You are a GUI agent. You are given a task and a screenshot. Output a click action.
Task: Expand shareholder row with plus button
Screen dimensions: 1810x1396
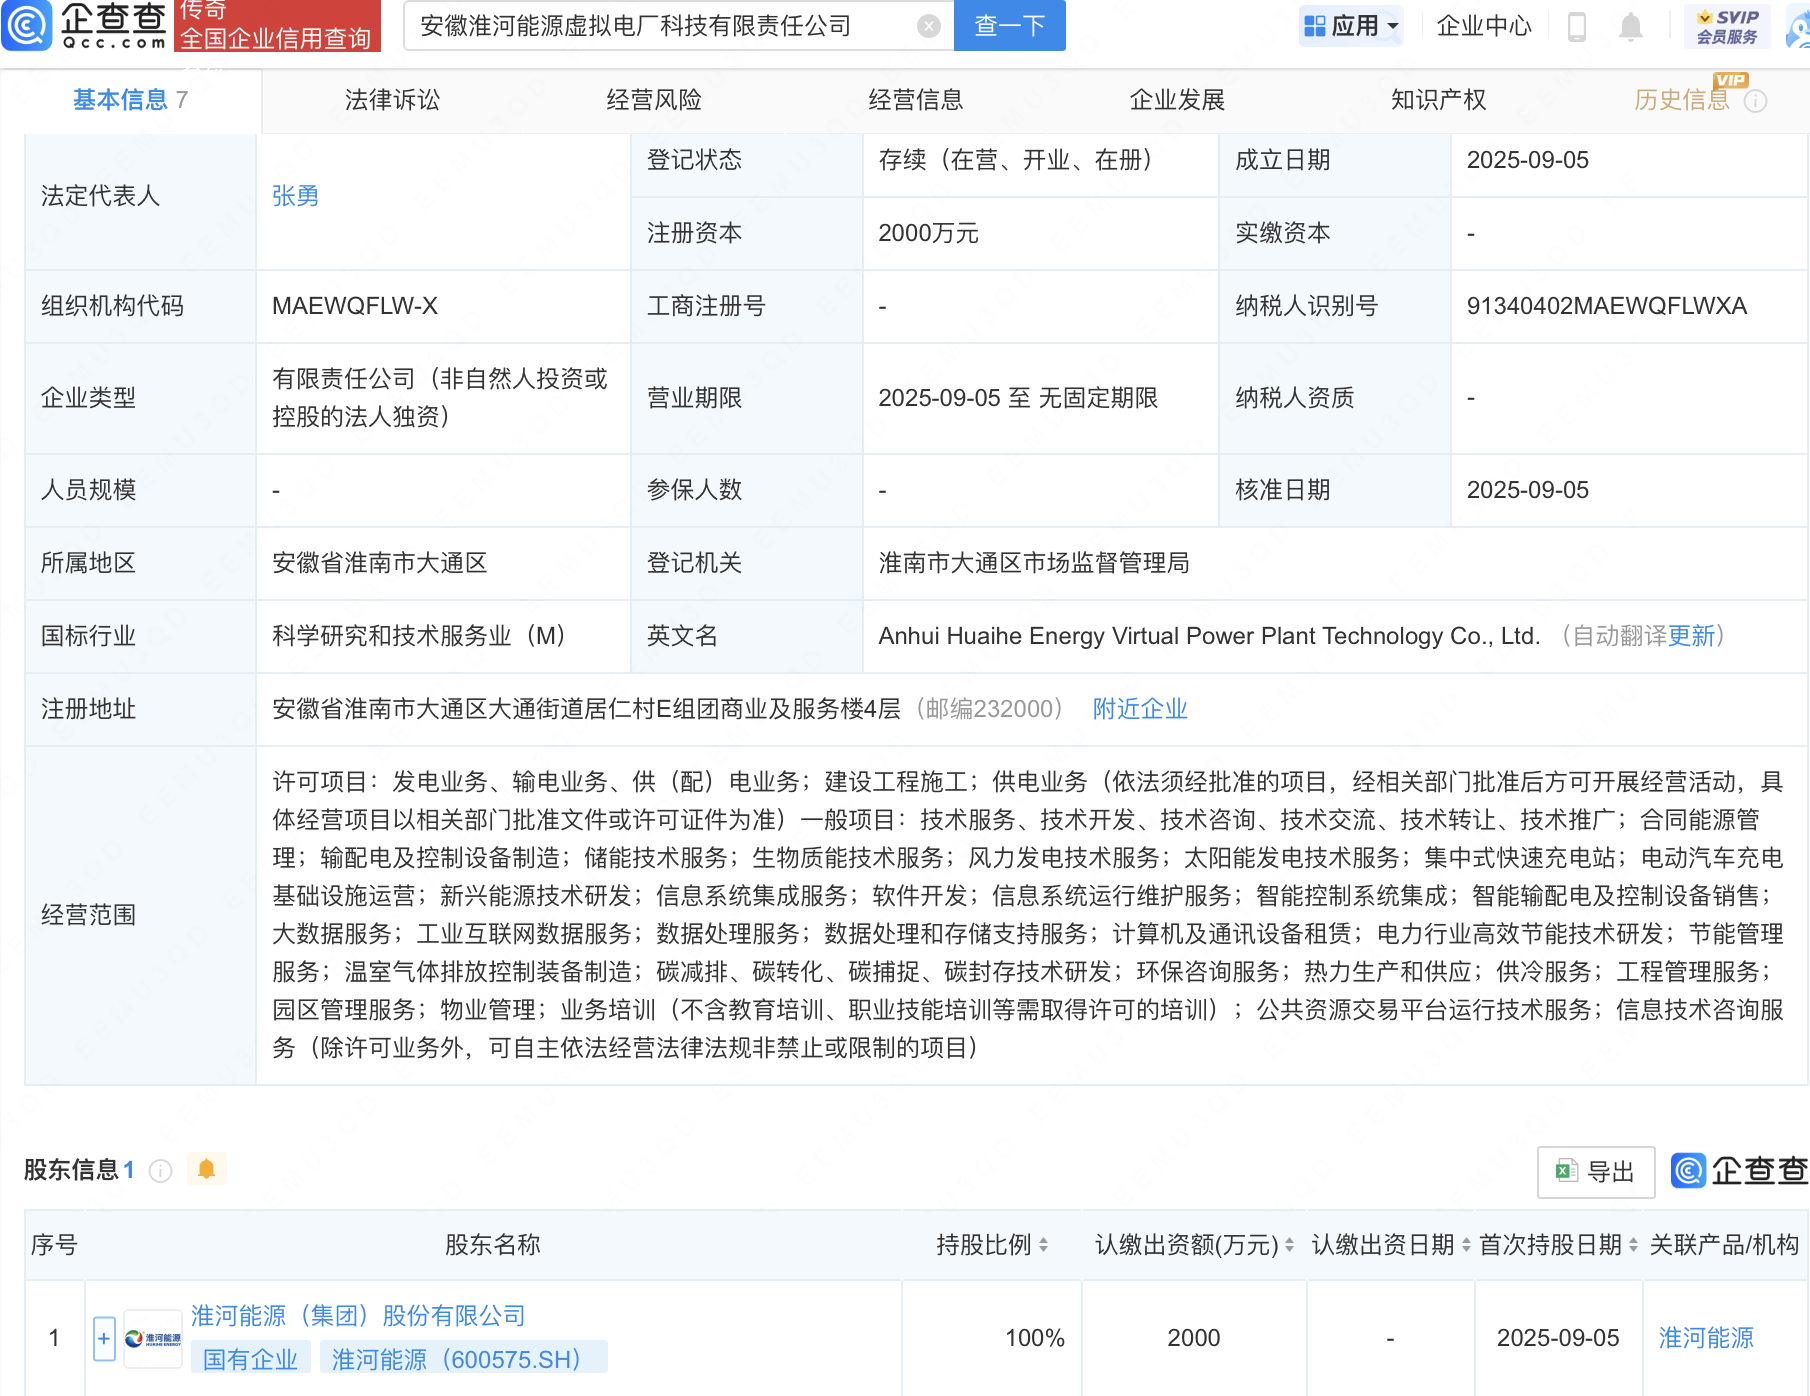click(x=104, y=1338)
